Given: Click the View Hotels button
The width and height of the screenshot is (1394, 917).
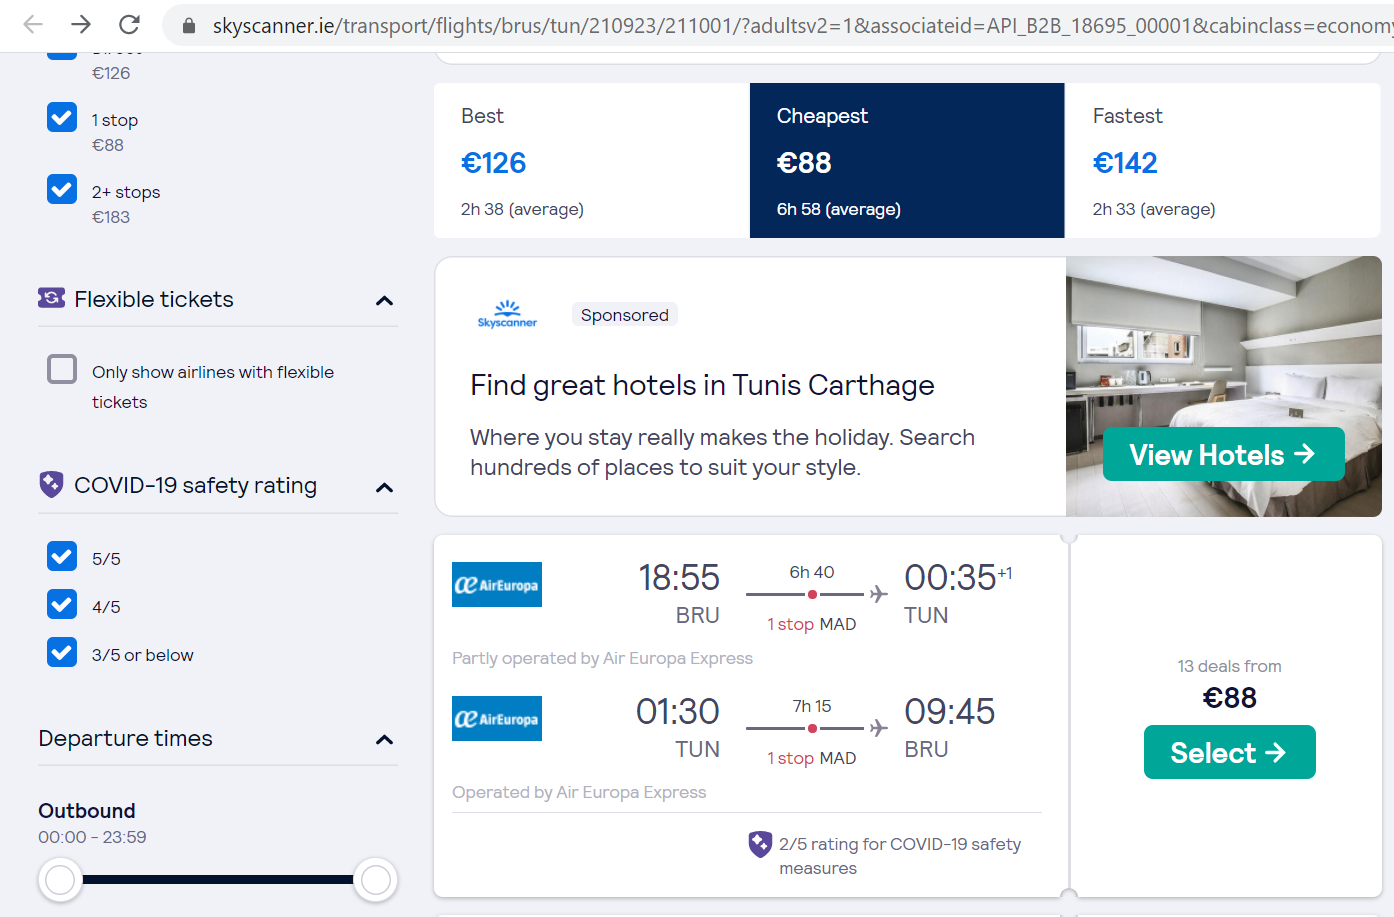Looking at the screenshot, I should pos(1223,454).
